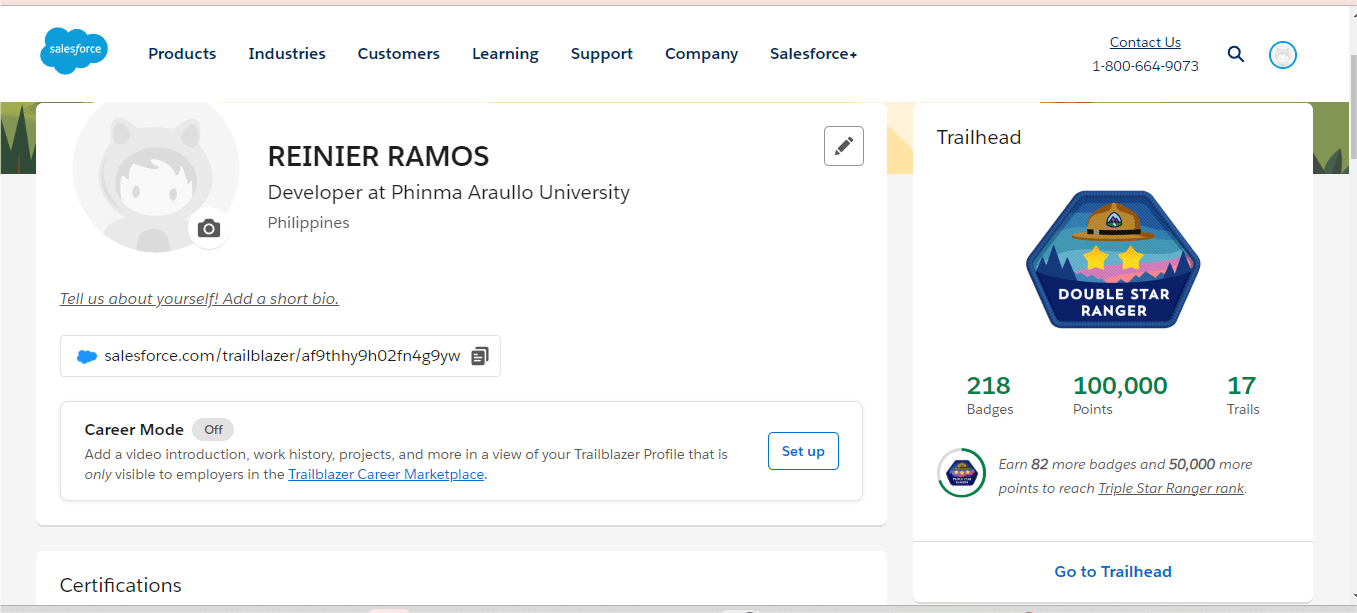This screenshot has width=1357, height=613.
Task: Open the Salesforce+ menu item
Action: point(814,54)
